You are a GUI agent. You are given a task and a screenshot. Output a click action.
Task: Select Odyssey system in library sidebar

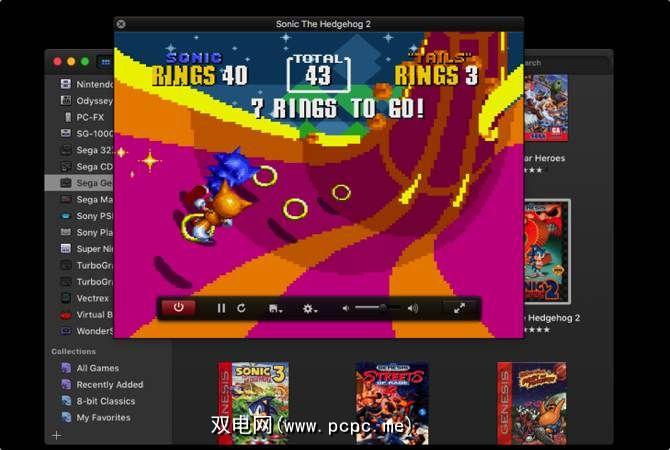[x=86, y=100]
